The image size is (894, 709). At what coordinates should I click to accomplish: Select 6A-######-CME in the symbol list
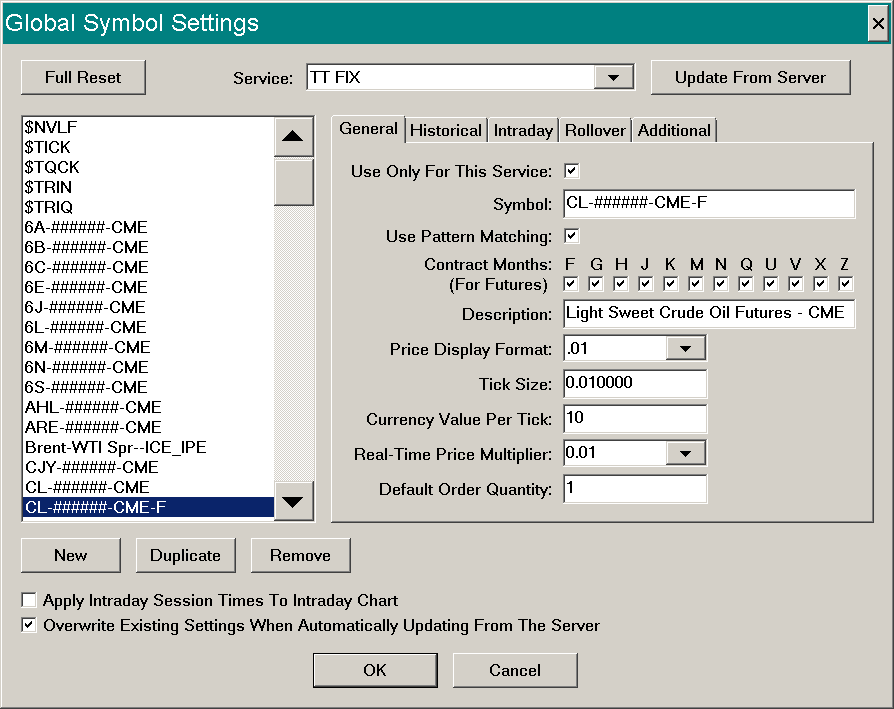coord(148,227)
